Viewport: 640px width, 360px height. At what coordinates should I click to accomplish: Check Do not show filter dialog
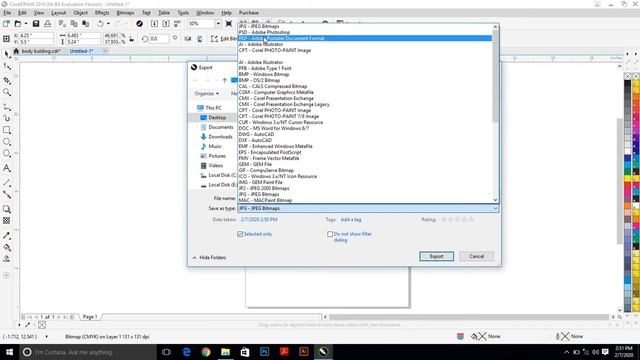click(x=330, y=234)
